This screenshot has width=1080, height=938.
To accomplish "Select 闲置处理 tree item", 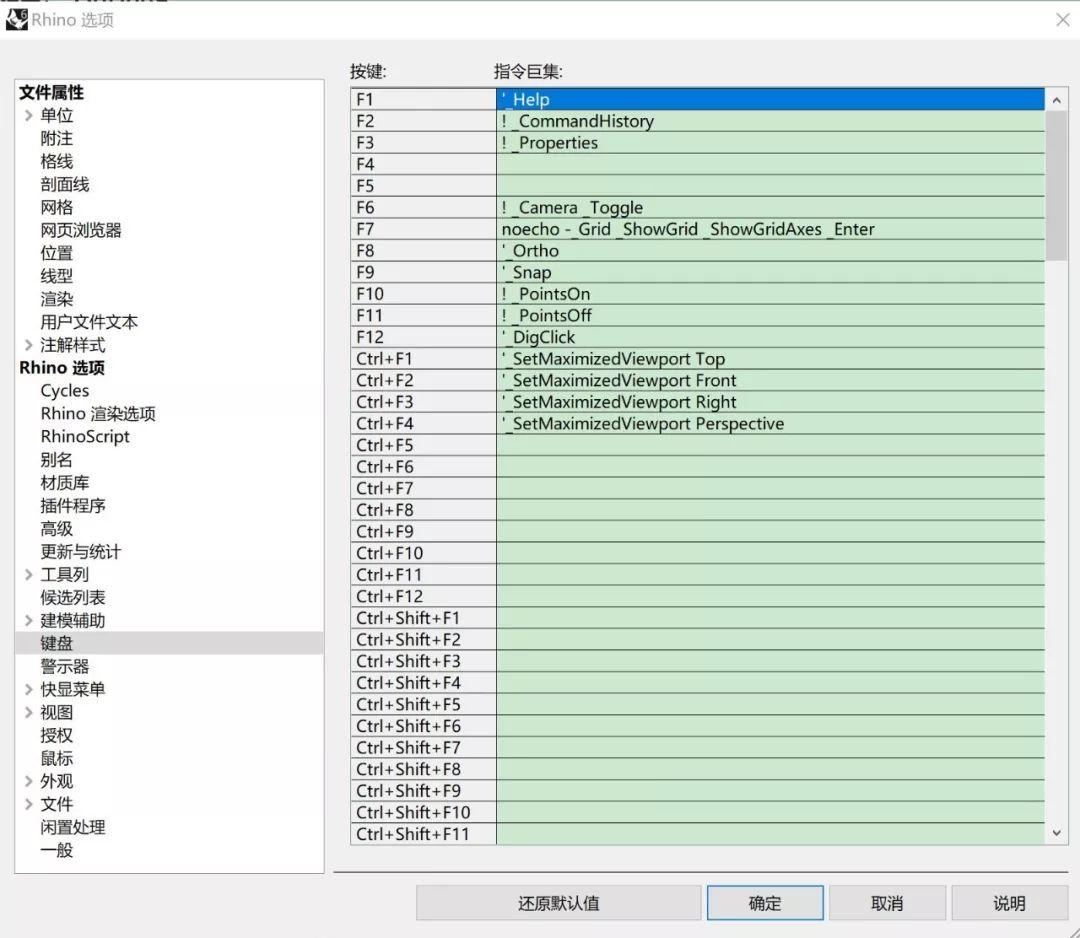I will click(x=72, y=827).
